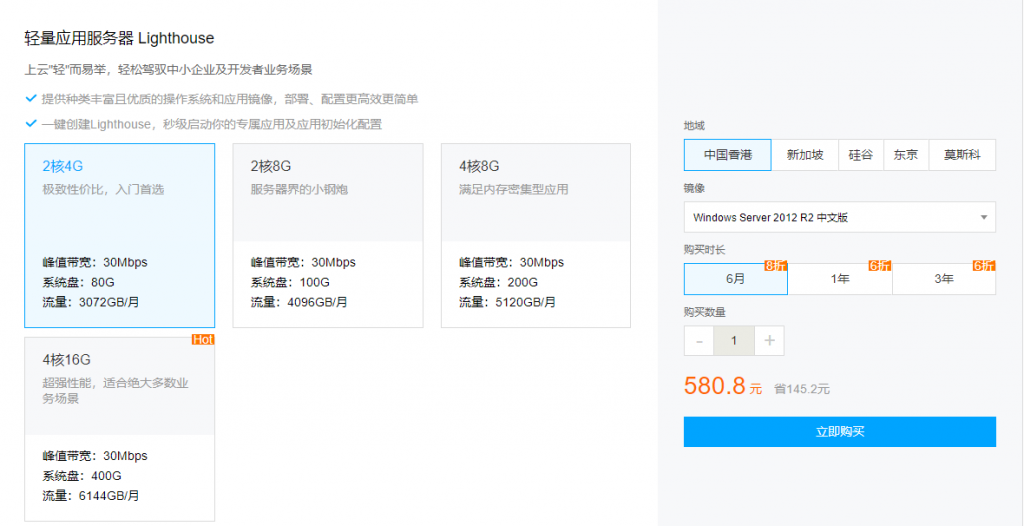Screen dimensions: 1024x526
Task: Click checkmark icon beside 一键创建Lighthouse line
Action: click(x=30, y=123)
